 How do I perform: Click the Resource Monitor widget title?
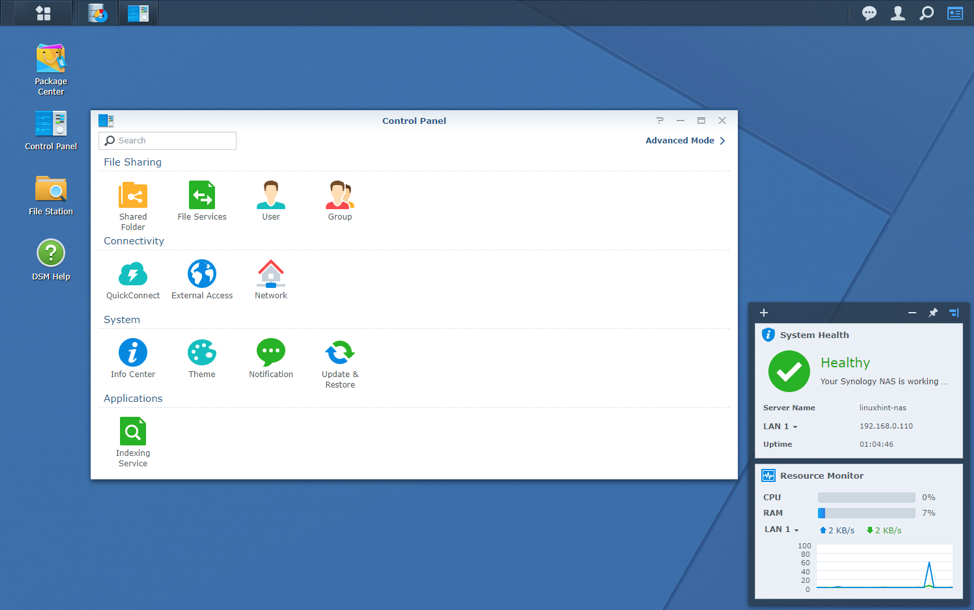(x=822, y=476)
